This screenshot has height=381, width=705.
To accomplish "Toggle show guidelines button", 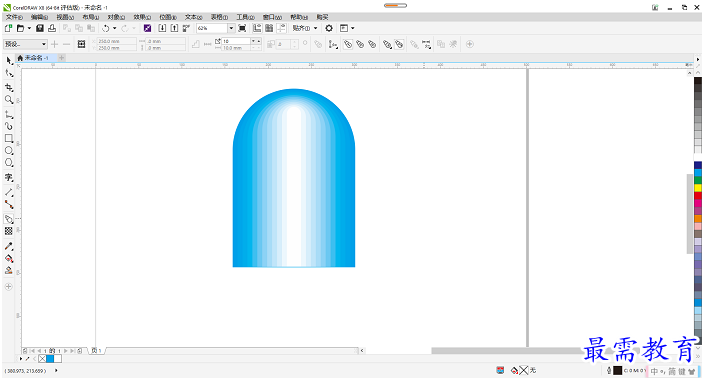I will click(x=281, y=28).
